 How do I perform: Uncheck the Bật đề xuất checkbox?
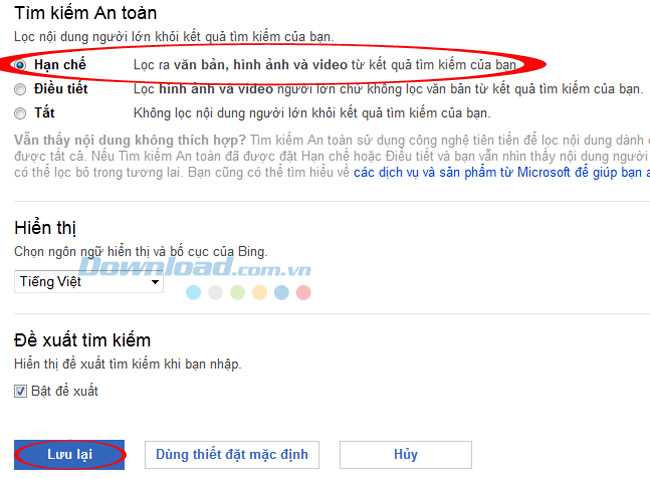click(20, 391)
